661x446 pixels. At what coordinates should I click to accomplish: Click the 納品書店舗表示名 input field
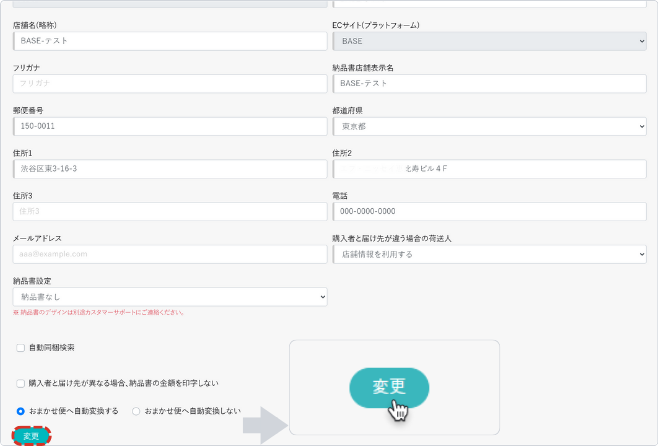tap(489, 84)
